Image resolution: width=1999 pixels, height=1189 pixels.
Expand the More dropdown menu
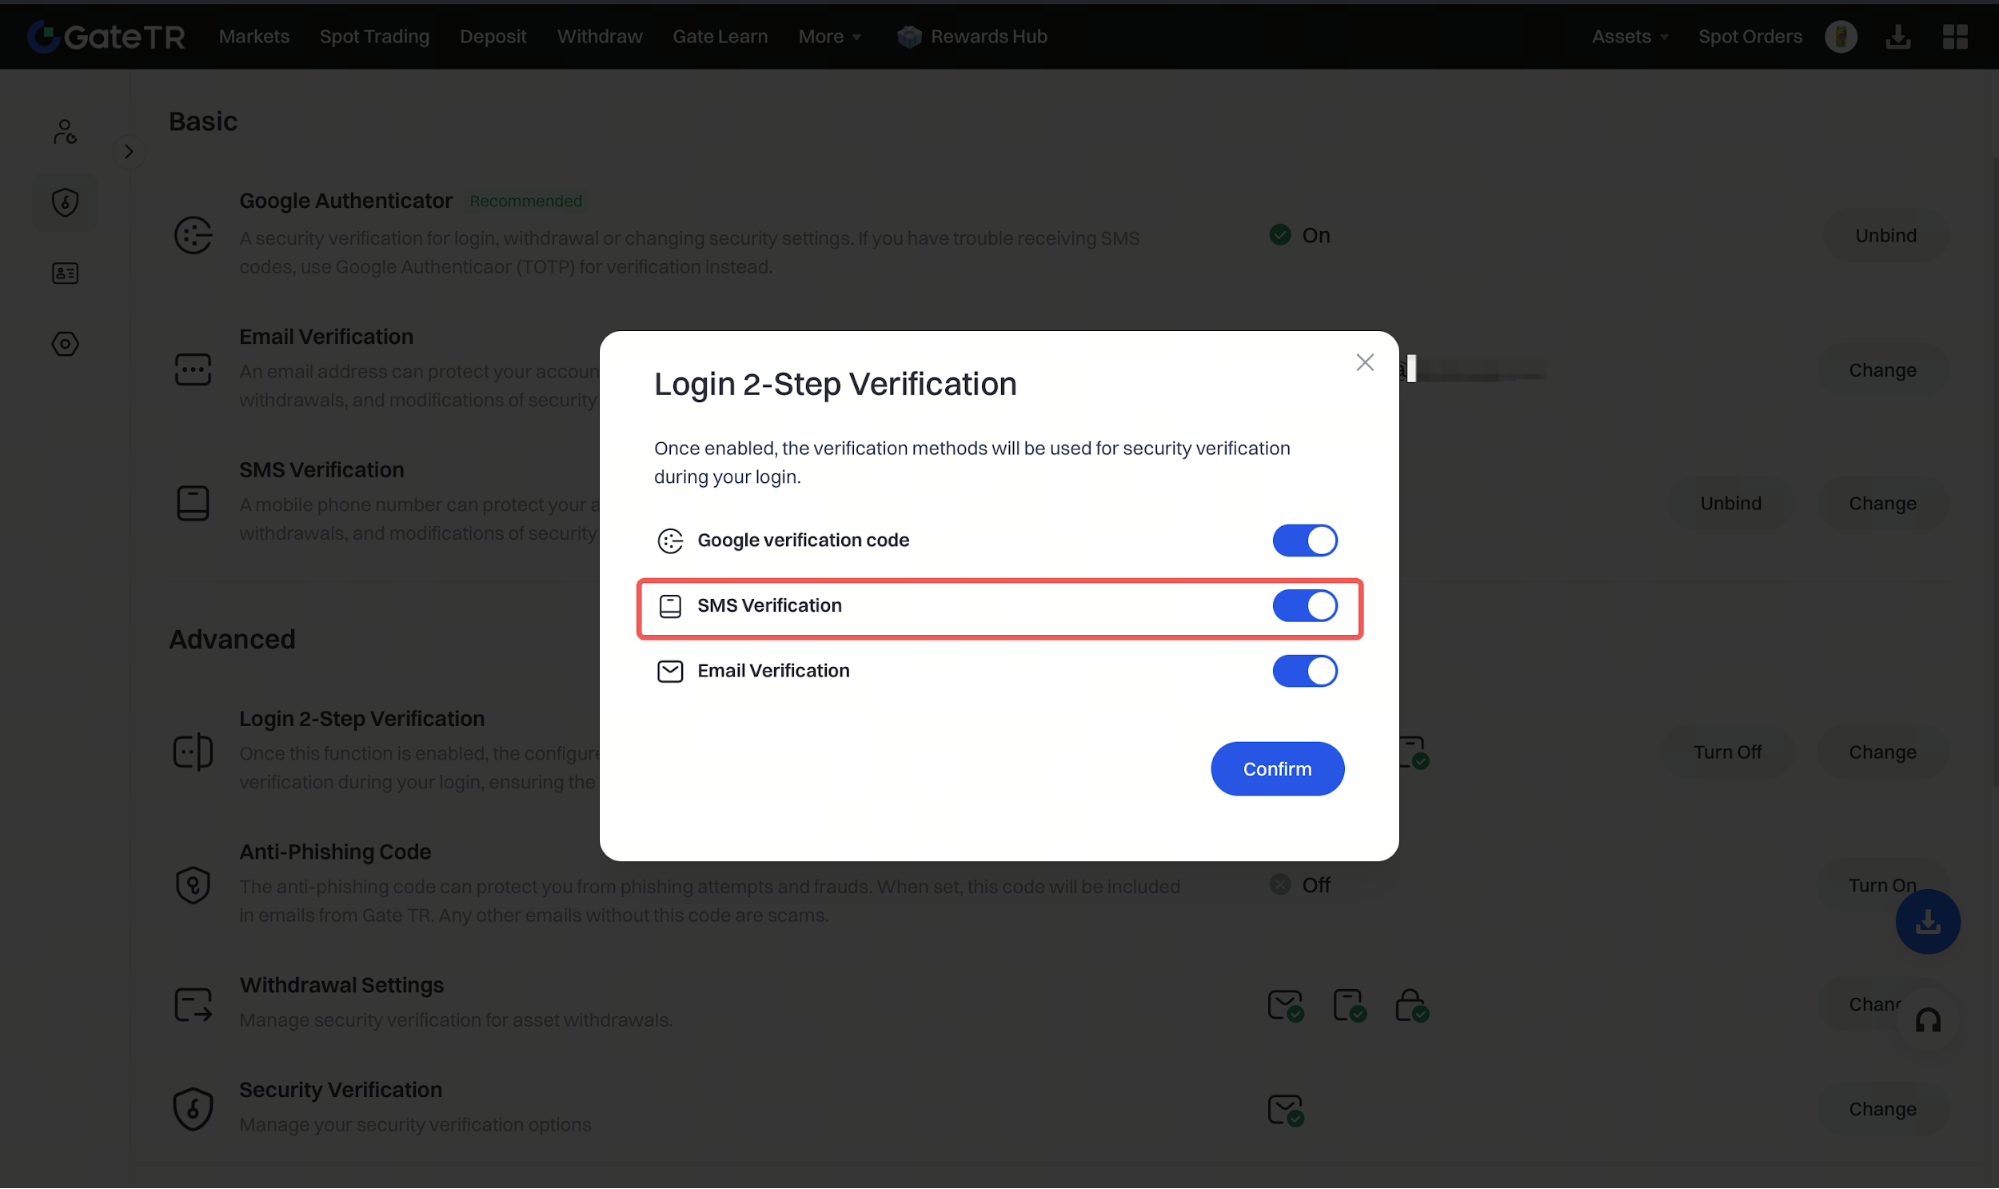[829, 37]
